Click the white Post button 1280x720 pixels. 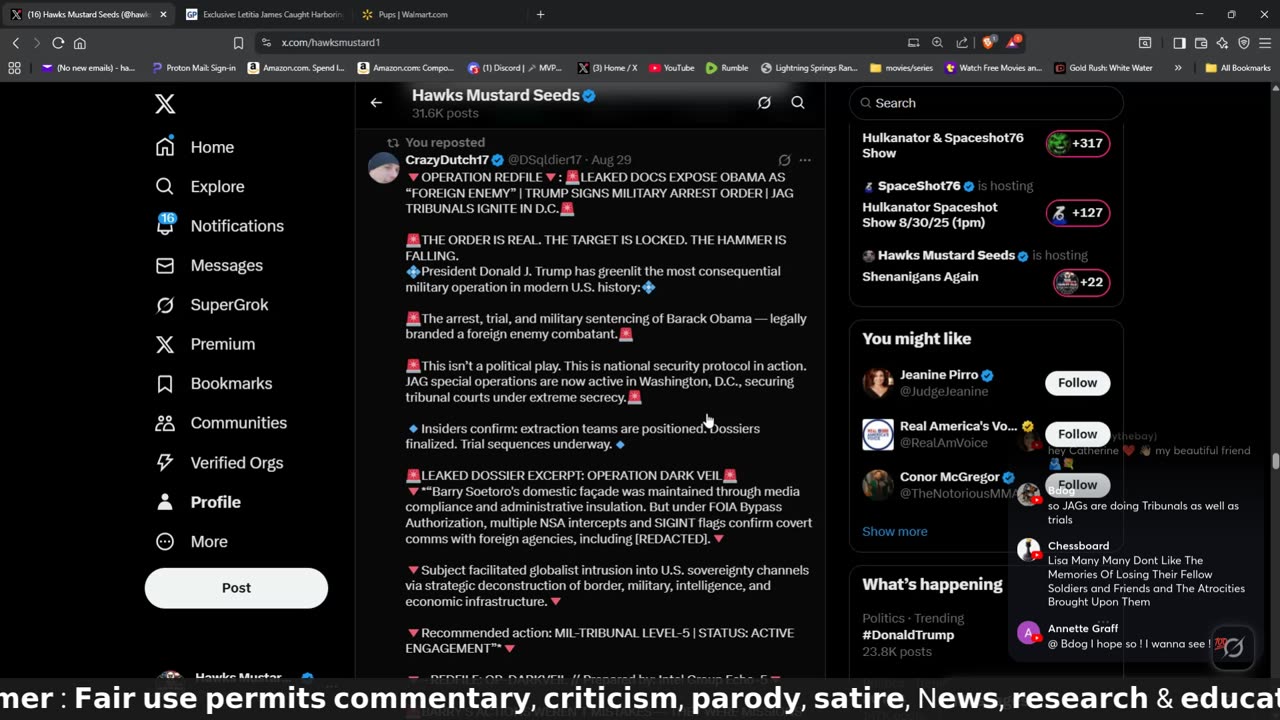click(236, 588)
